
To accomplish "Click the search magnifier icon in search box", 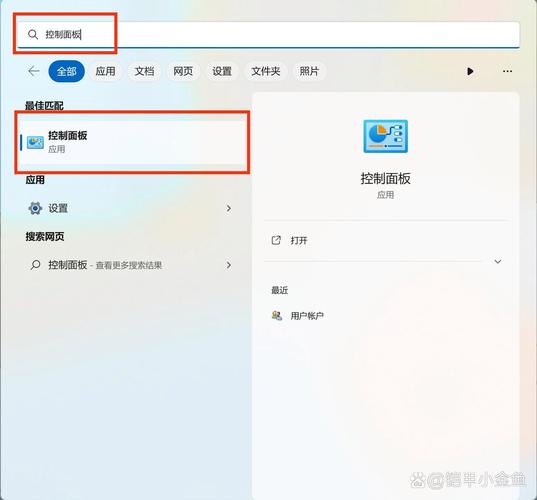I will coord(33,35).
